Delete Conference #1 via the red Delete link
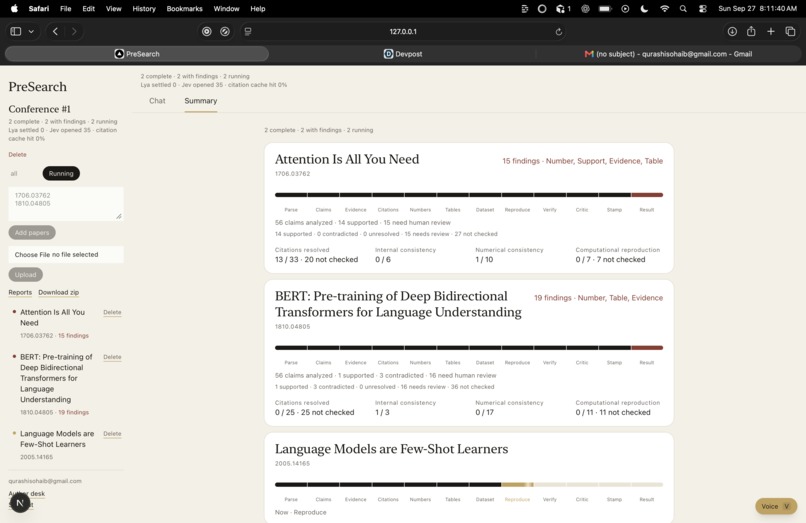Screen dimensions: 806x523 pyautogui.click(x=17, y=154)
